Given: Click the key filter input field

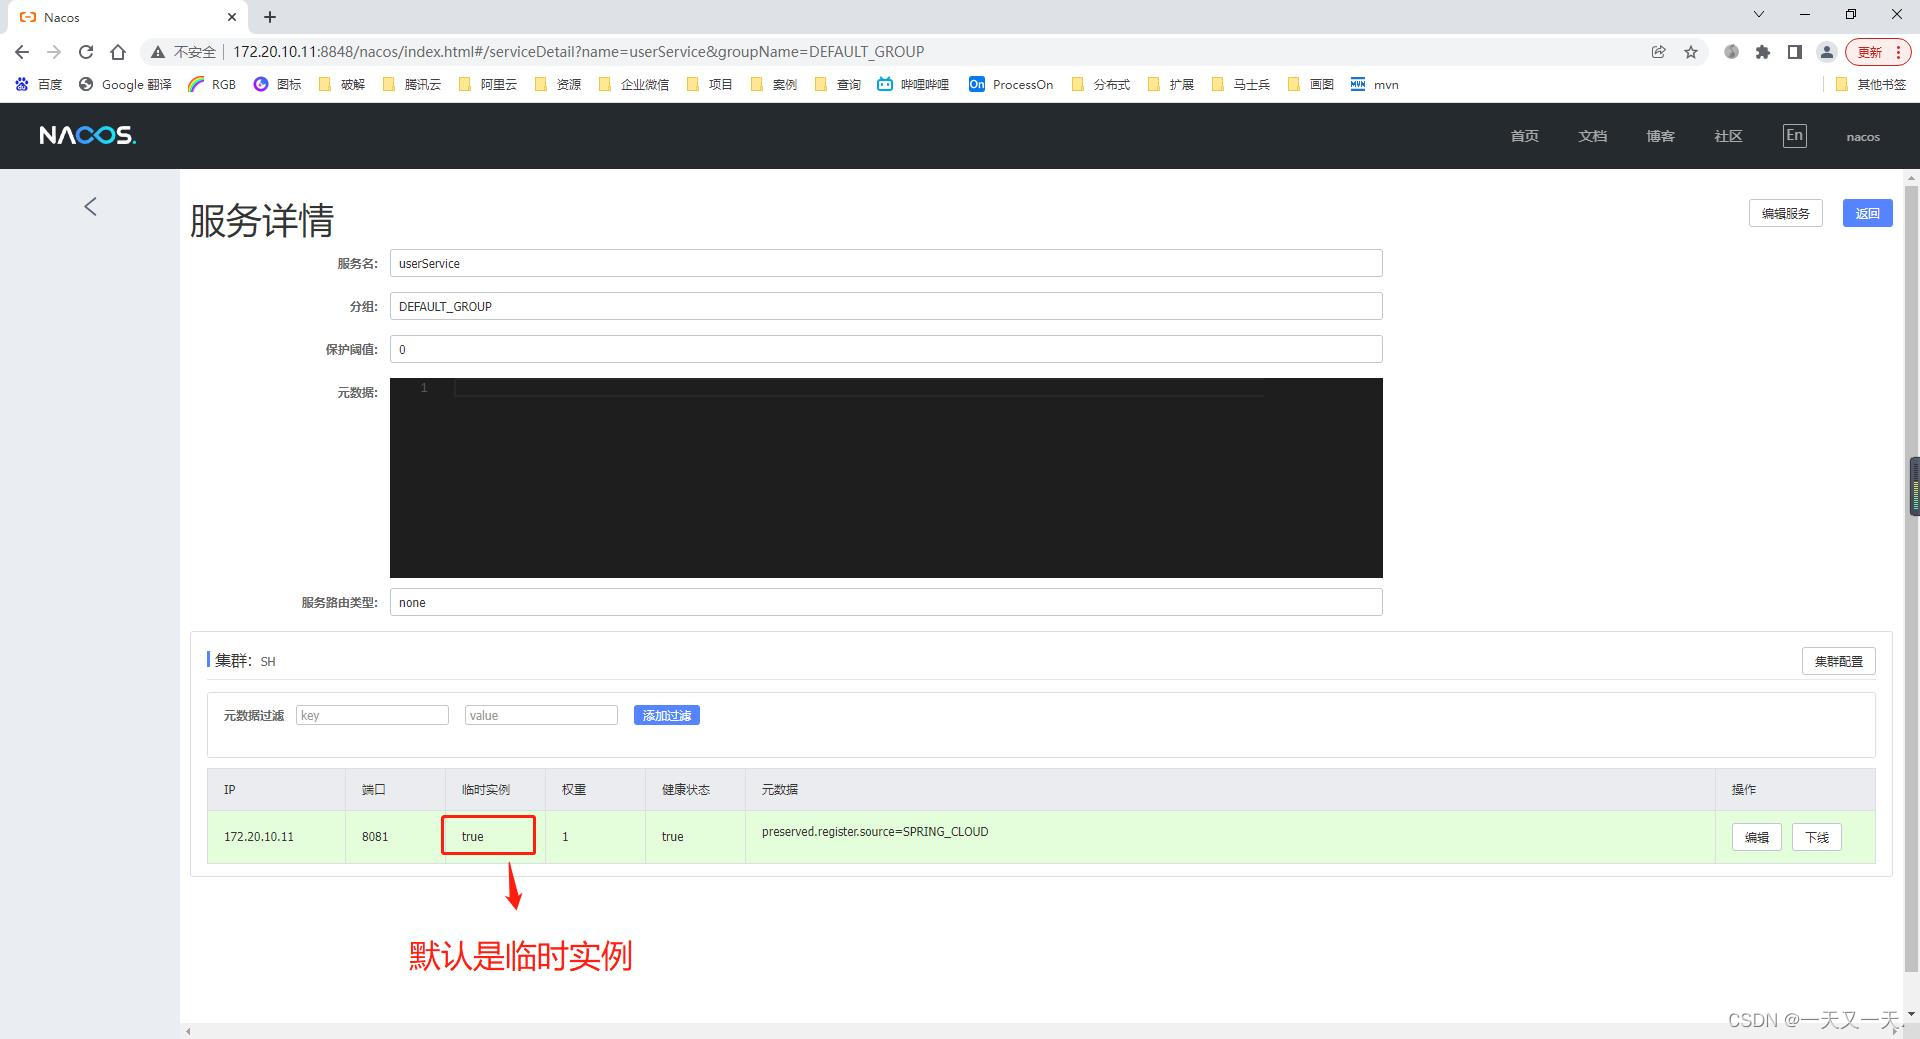Looking at the screenshot, I should click(371, 714).
